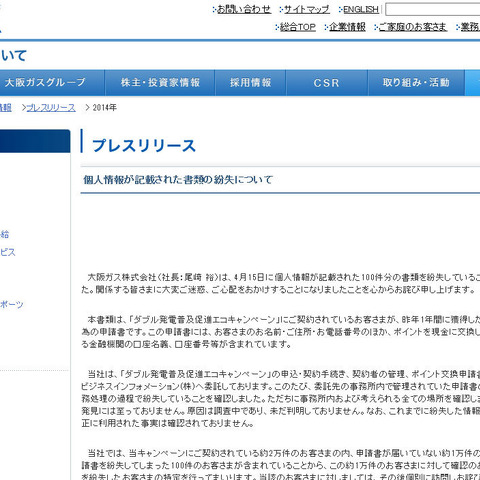Open the お問い合わせ contact link
Screen dimensions: 480x480
point(244,9)
